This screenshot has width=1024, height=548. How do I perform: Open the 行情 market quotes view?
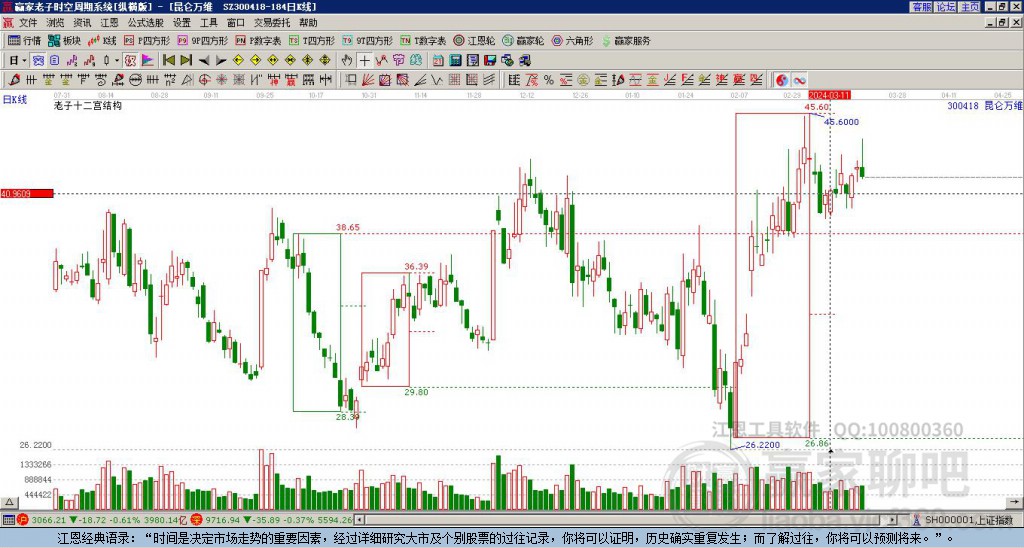coord(24,40)
